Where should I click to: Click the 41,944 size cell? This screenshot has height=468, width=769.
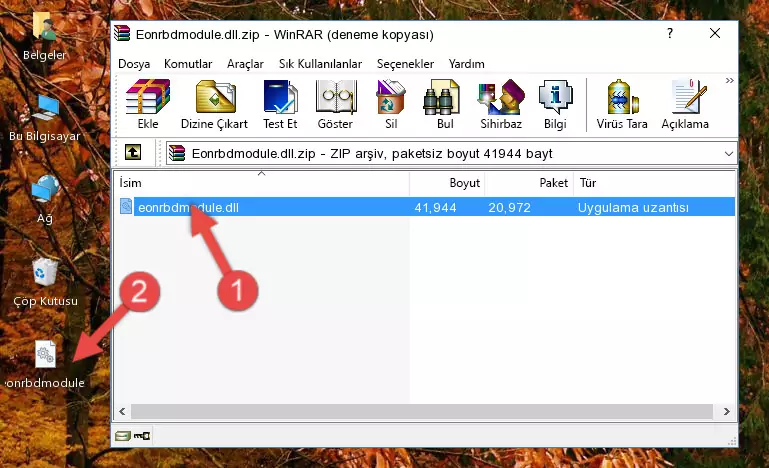pos(435,208)
